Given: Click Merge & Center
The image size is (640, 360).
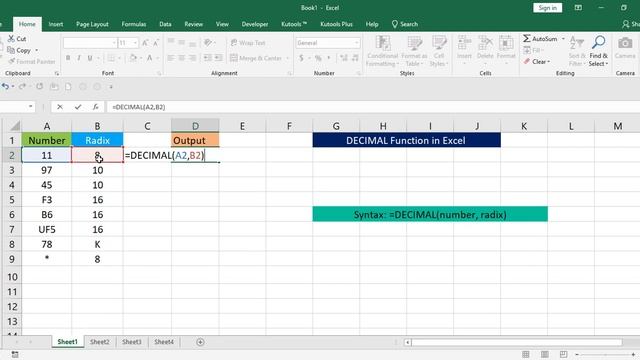Looking at the screenshot, I should (x=256, y=58).
